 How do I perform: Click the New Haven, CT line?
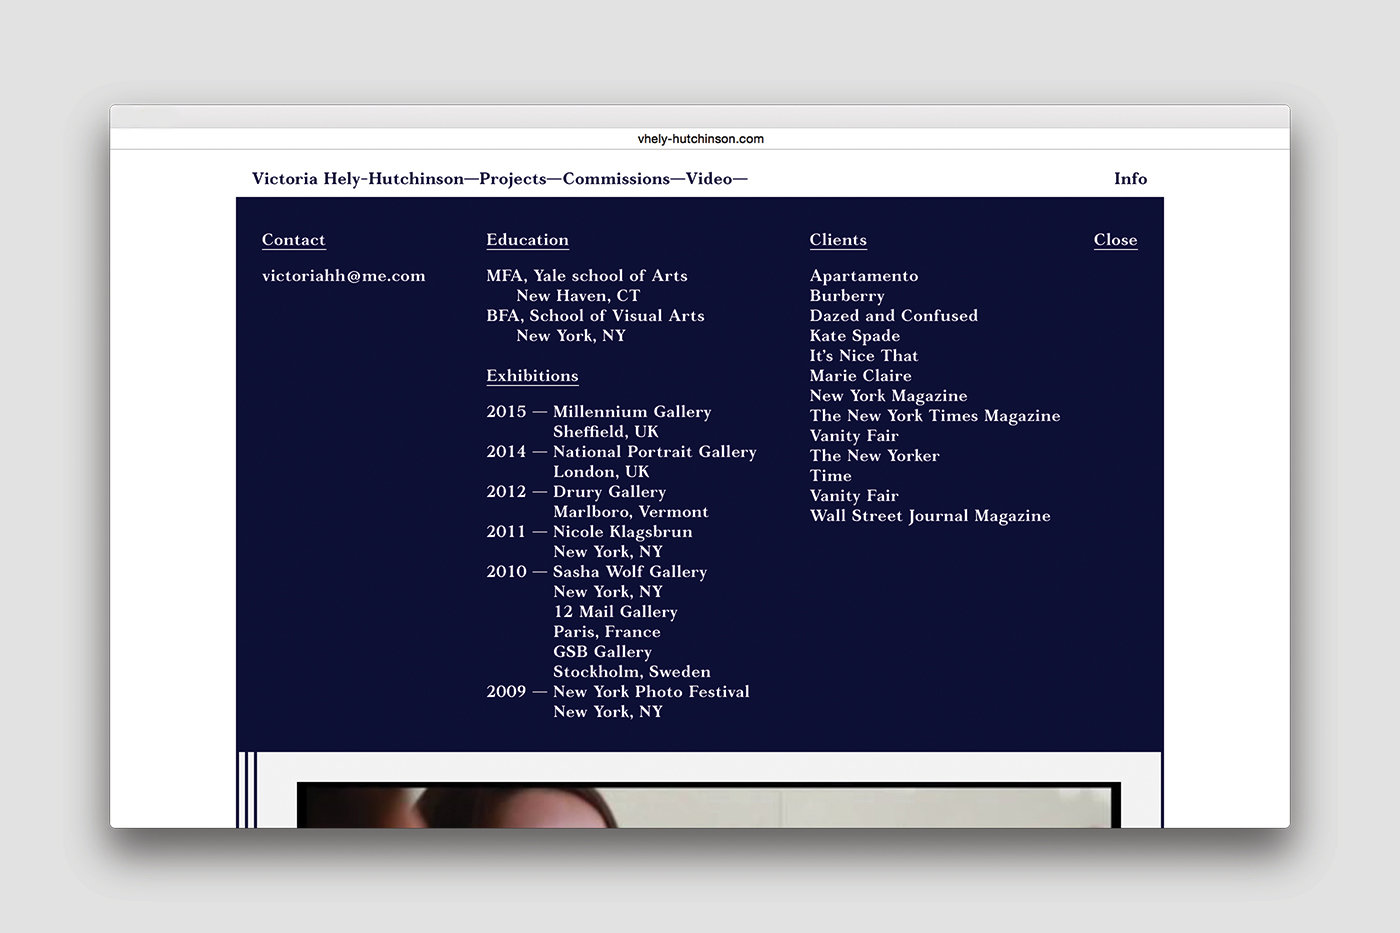[578, 296]
